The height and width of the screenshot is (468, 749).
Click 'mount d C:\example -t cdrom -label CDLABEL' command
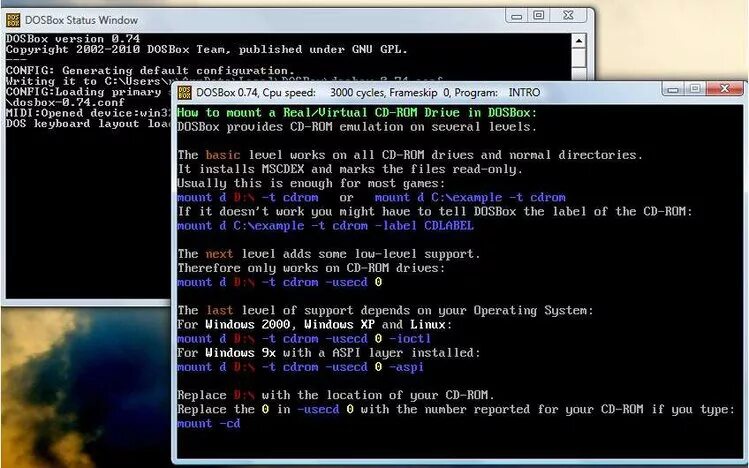(x=325, y=225)
